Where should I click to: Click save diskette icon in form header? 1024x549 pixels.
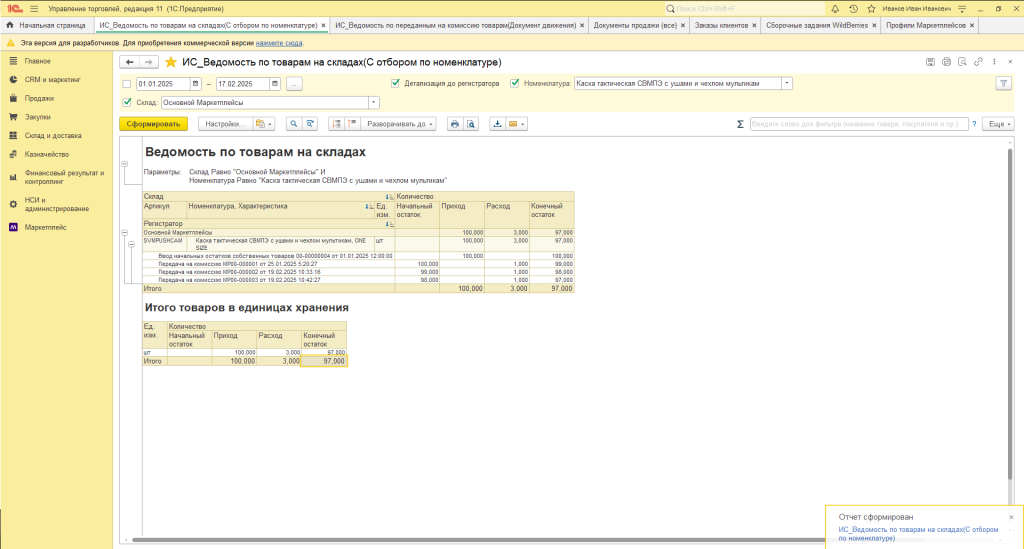[930, 62]
